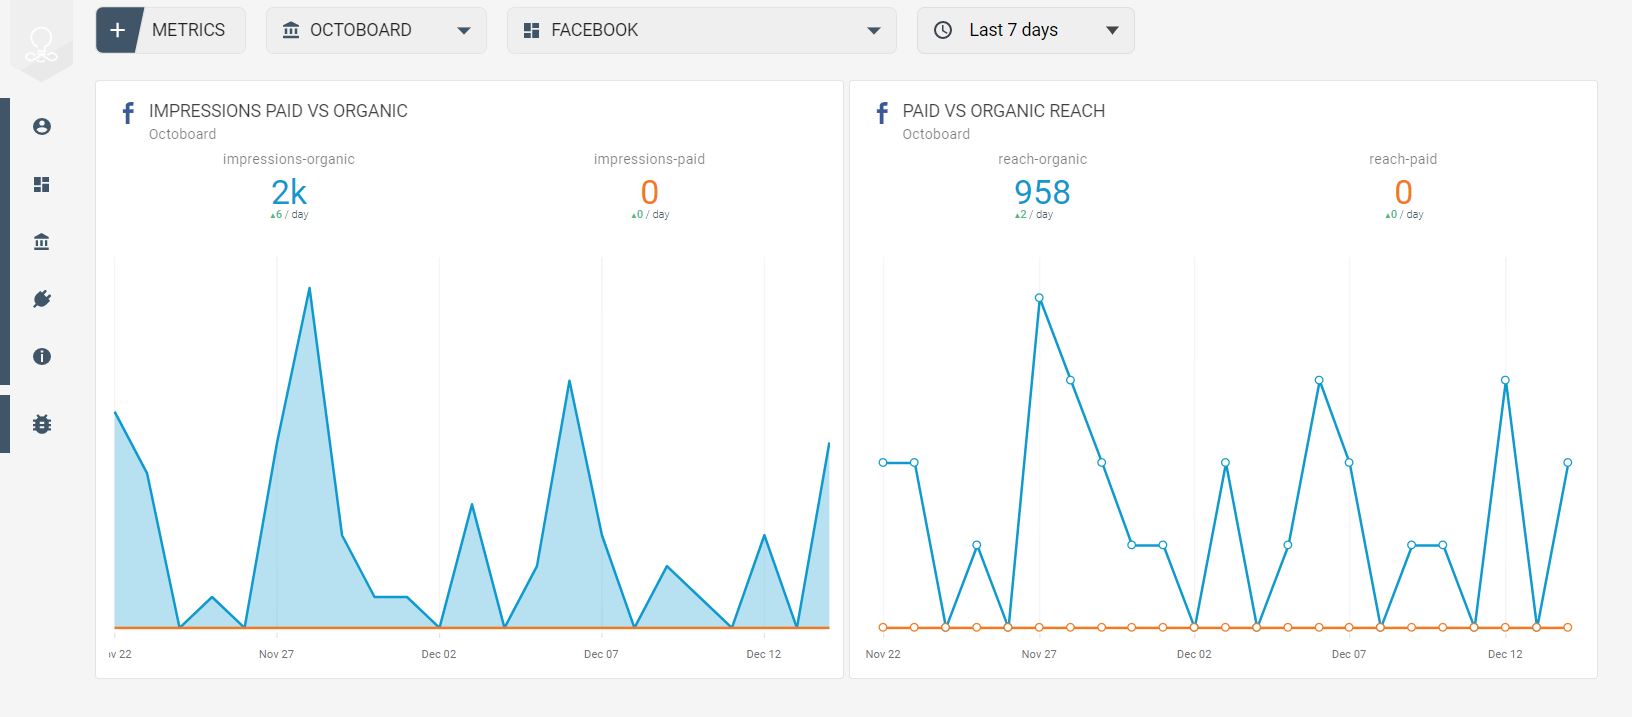1632x717 pixels.
Task: Open the info sidebar icon
Action: 42,357
